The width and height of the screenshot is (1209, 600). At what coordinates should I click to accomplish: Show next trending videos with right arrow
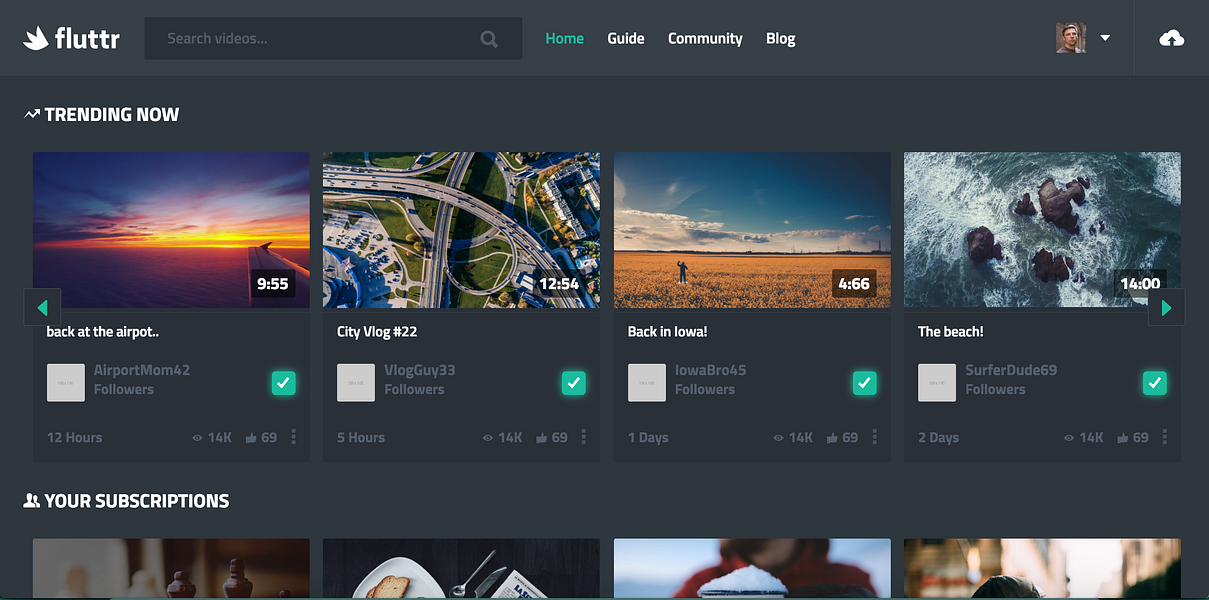(1166, 307)
